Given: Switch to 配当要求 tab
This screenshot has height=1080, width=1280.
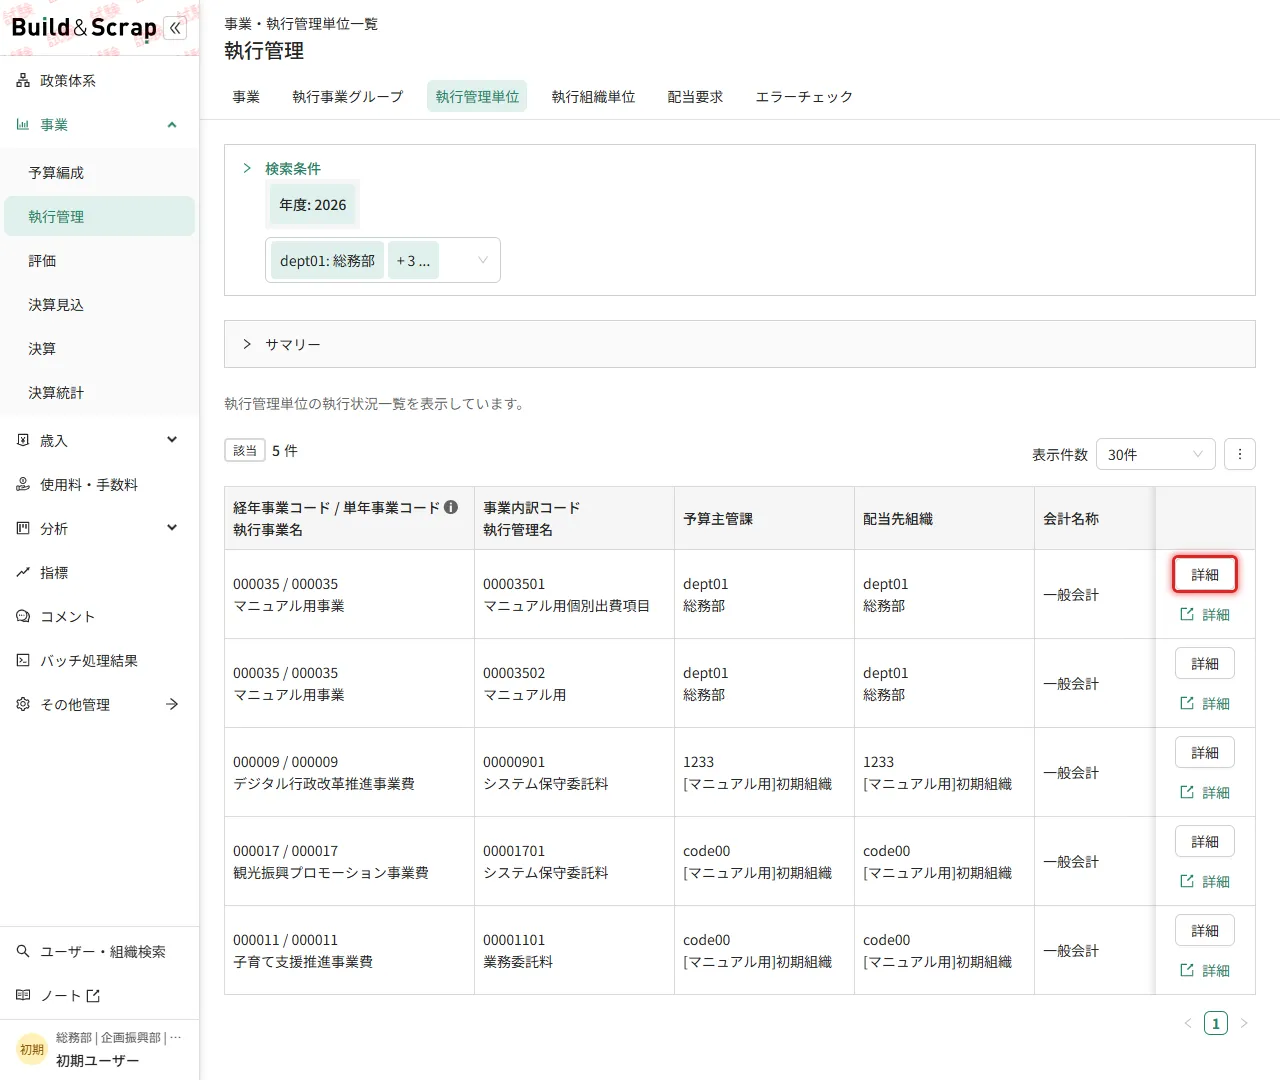Looking at the screenshot, I should click(x=695, y=97).
